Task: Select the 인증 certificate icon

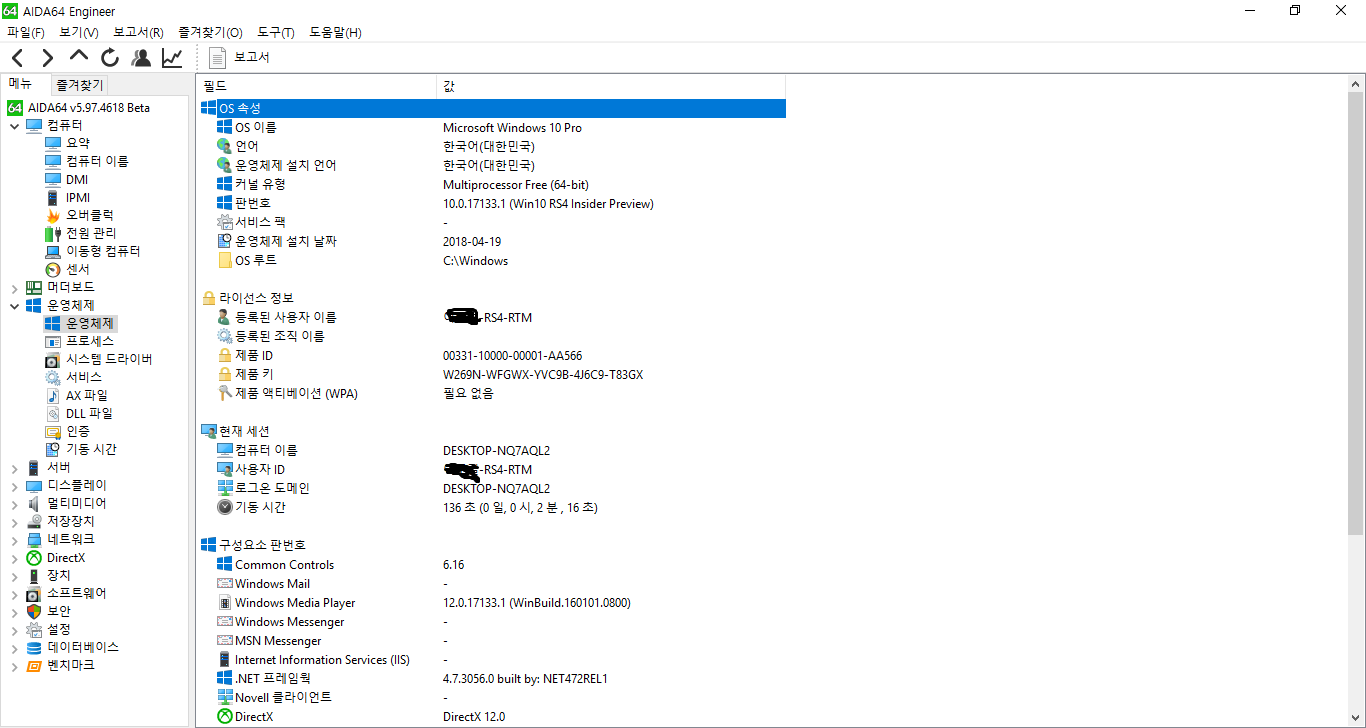Action: (x=53, y=431)
